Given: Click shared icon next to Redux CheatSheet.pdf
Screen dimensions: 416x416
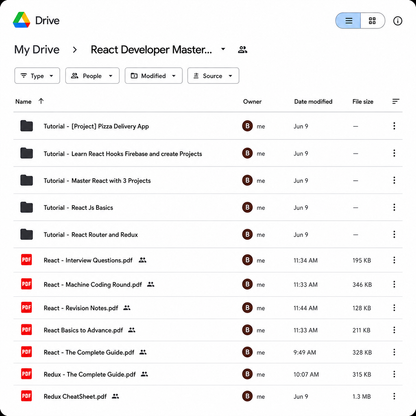Looking at the screenshot, I should [115, 396].
